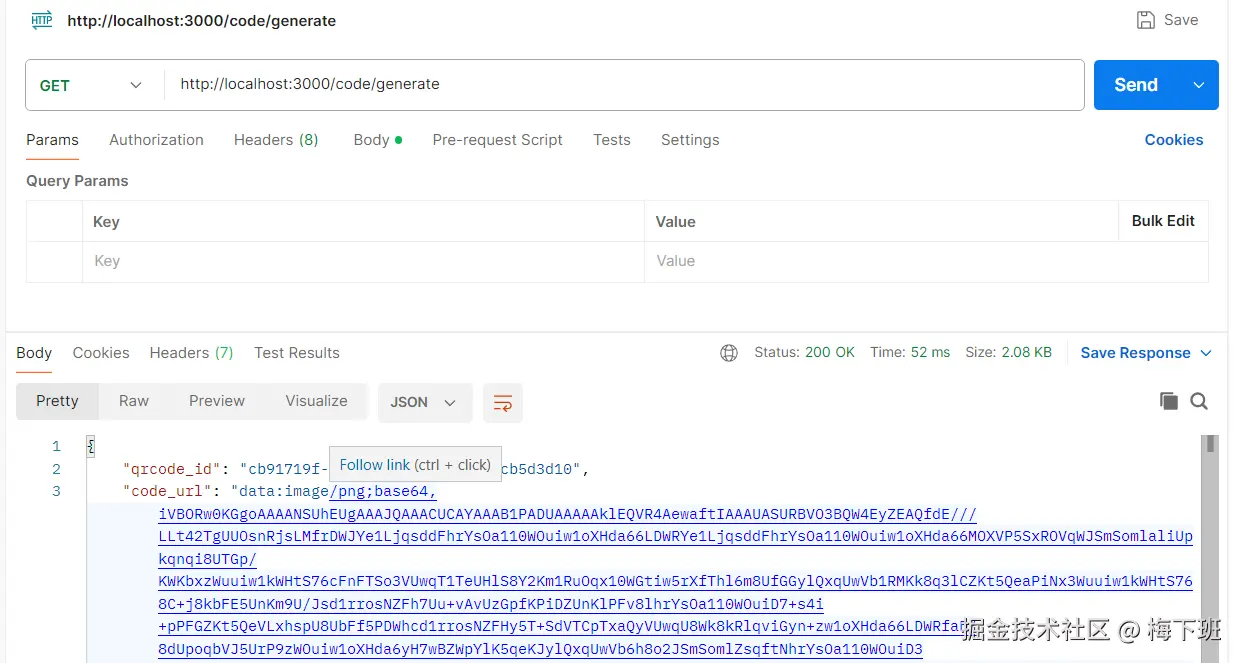Switch to the Params tab

pyautogui.click(x=52, y=140)
